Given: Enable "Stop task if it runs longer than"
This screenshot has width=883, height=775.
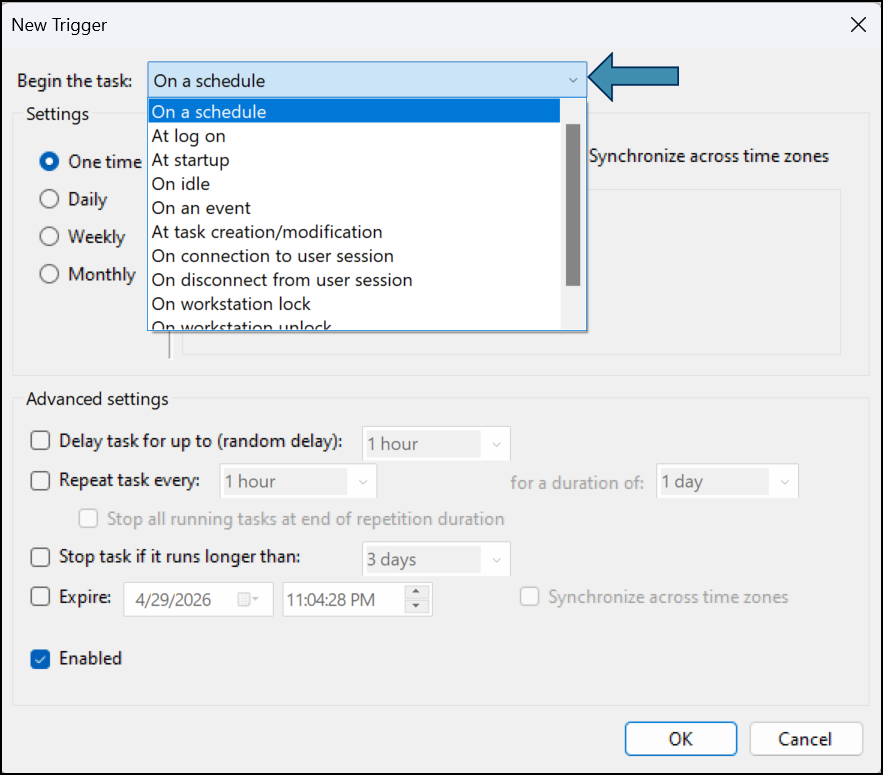Looking at the screenshot, I should click(x=41, y=557).
